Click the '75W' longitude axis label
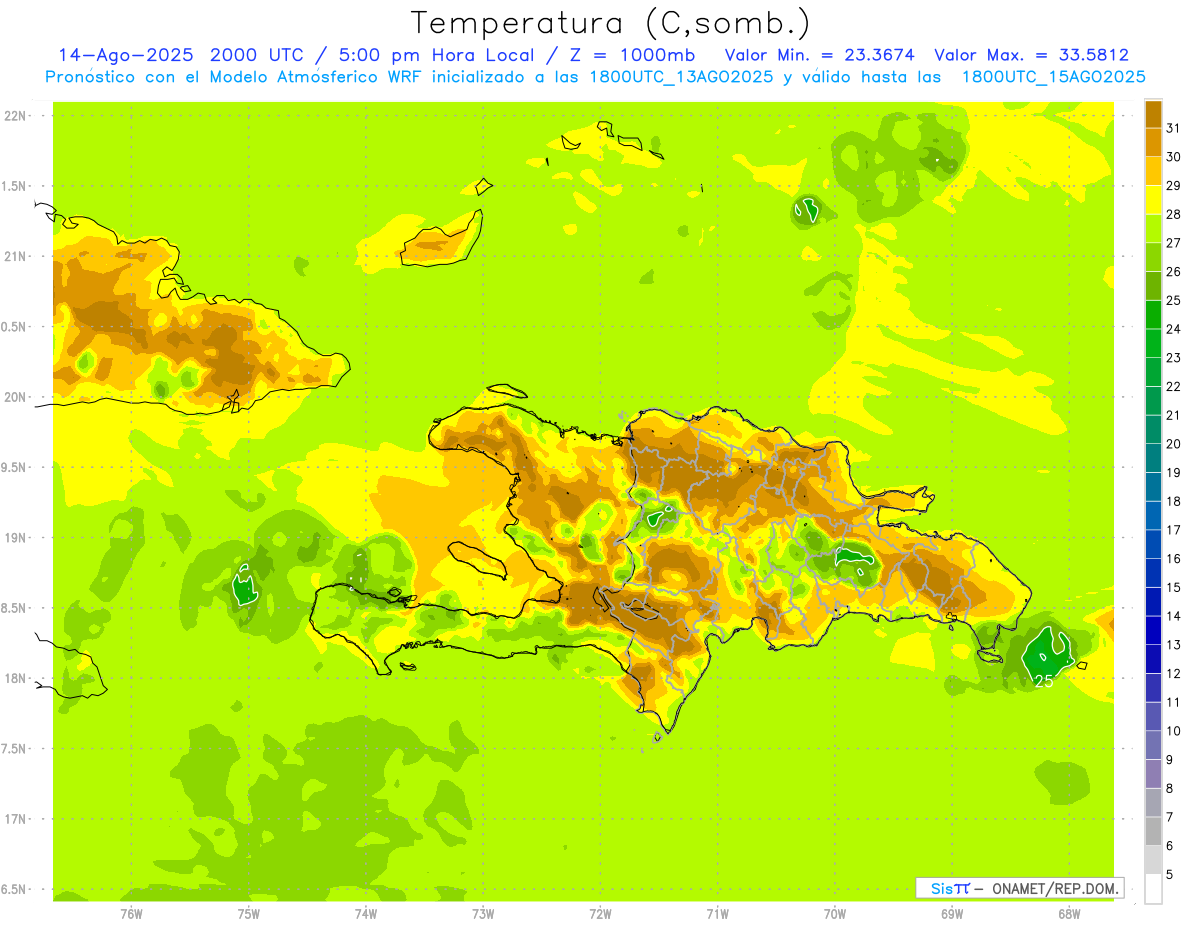Image resolution: width=1200 pixels, height=927 pixels. click(x=248, y=913)
